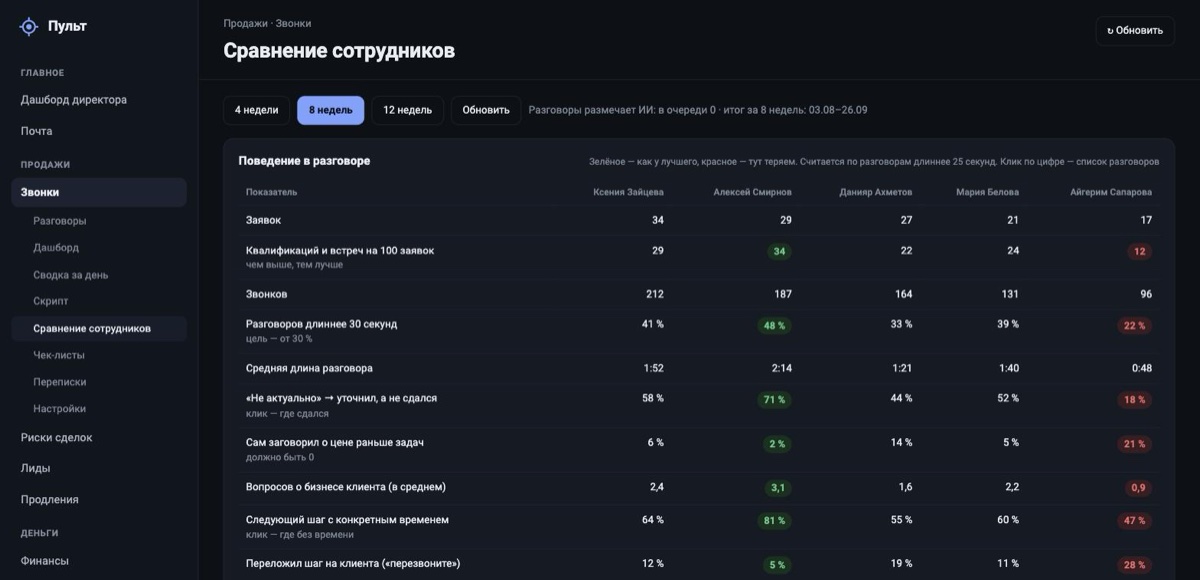The width and height of the screenshot is (1200, 580).
Task: Click column header Алексей Смирнов
Action: (x=753, y=192)
